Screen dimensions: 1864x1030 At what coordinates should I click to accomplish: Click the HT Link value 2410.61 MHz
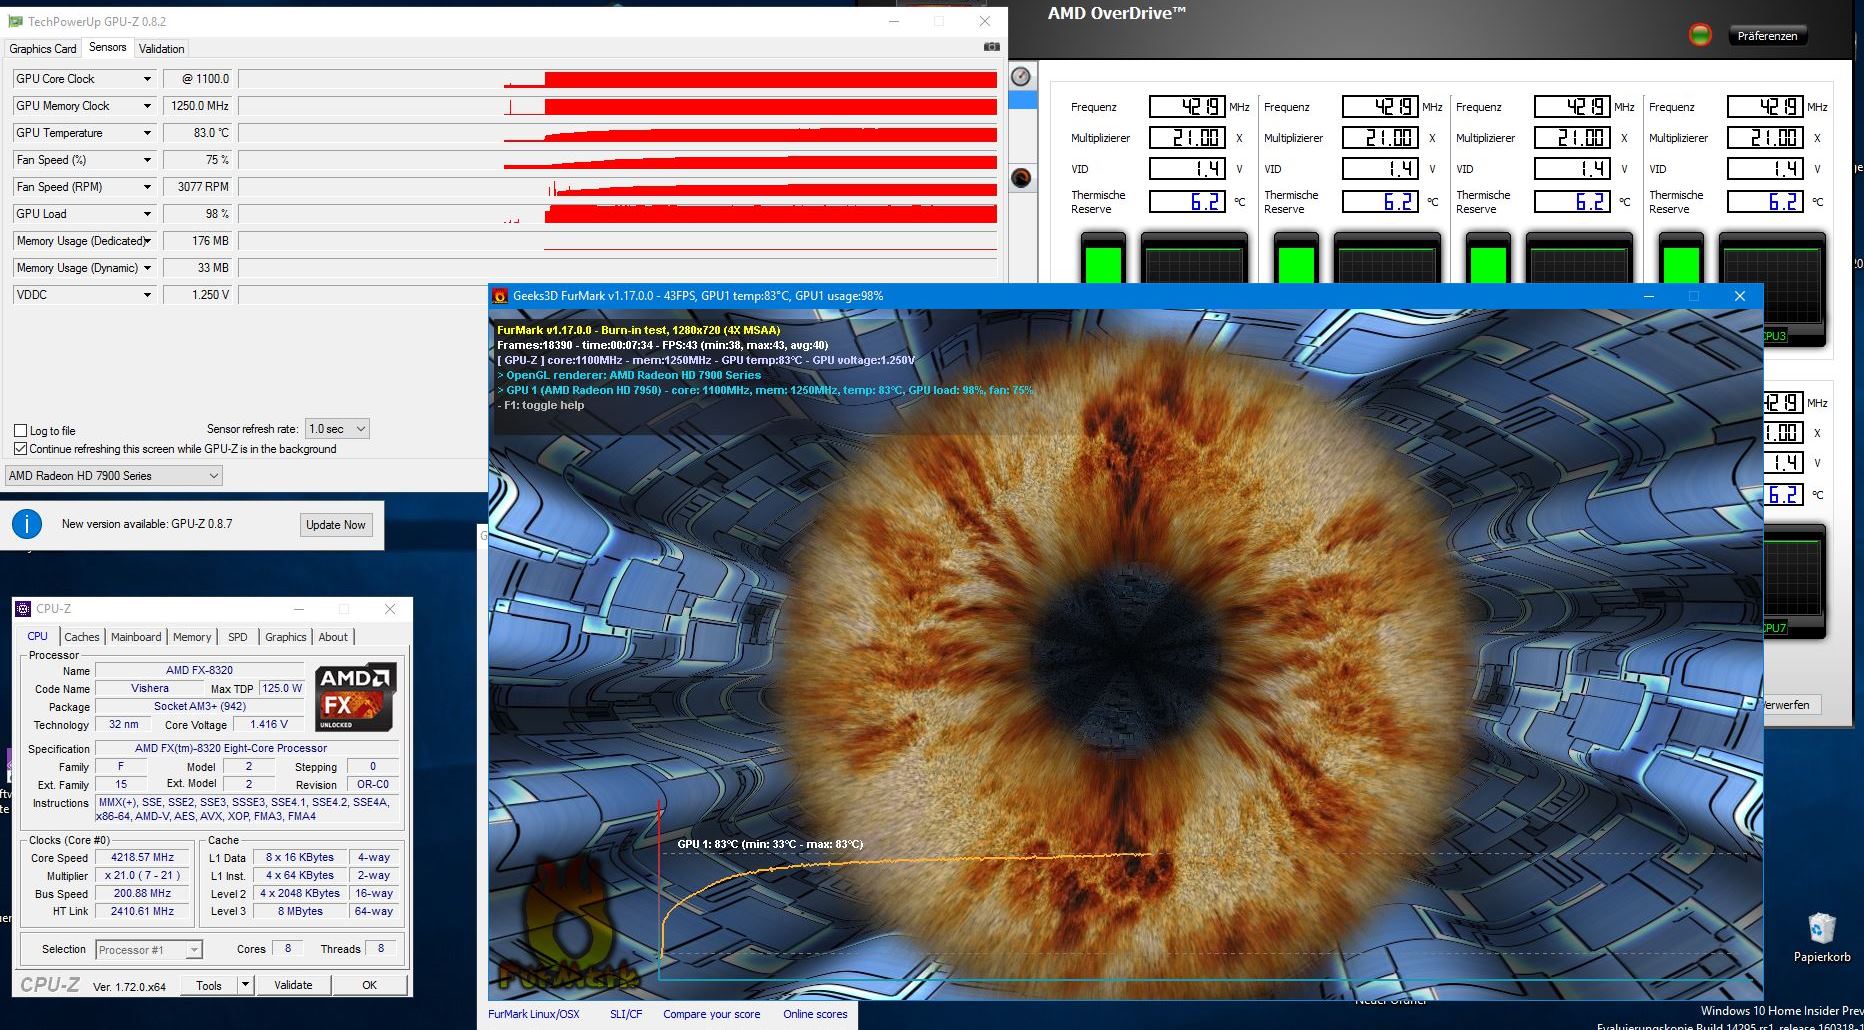click(x=143, y=912)
